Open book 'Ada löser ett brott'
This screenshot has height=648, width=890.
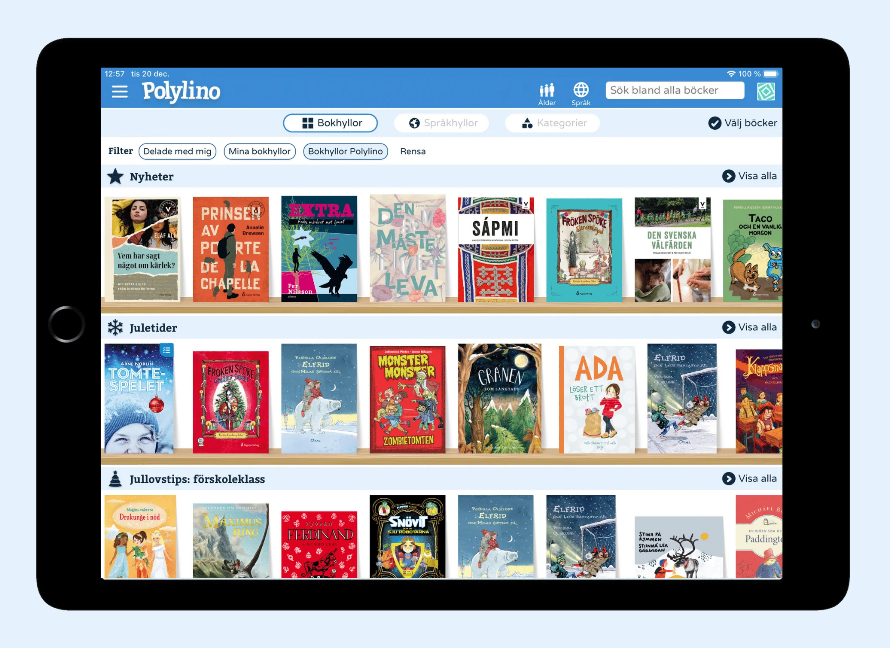pyautogui.click(x=597, y=399)
